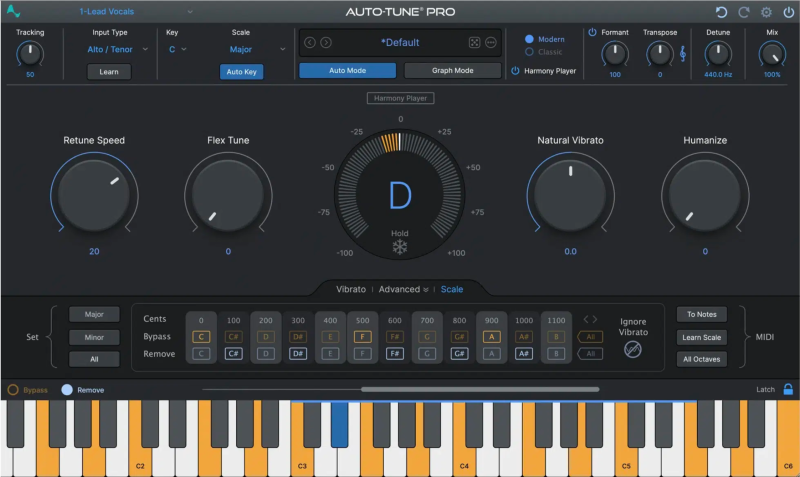Click the Remove All tag
This screenshot has height=477, width=800.
tap(590, 354)
